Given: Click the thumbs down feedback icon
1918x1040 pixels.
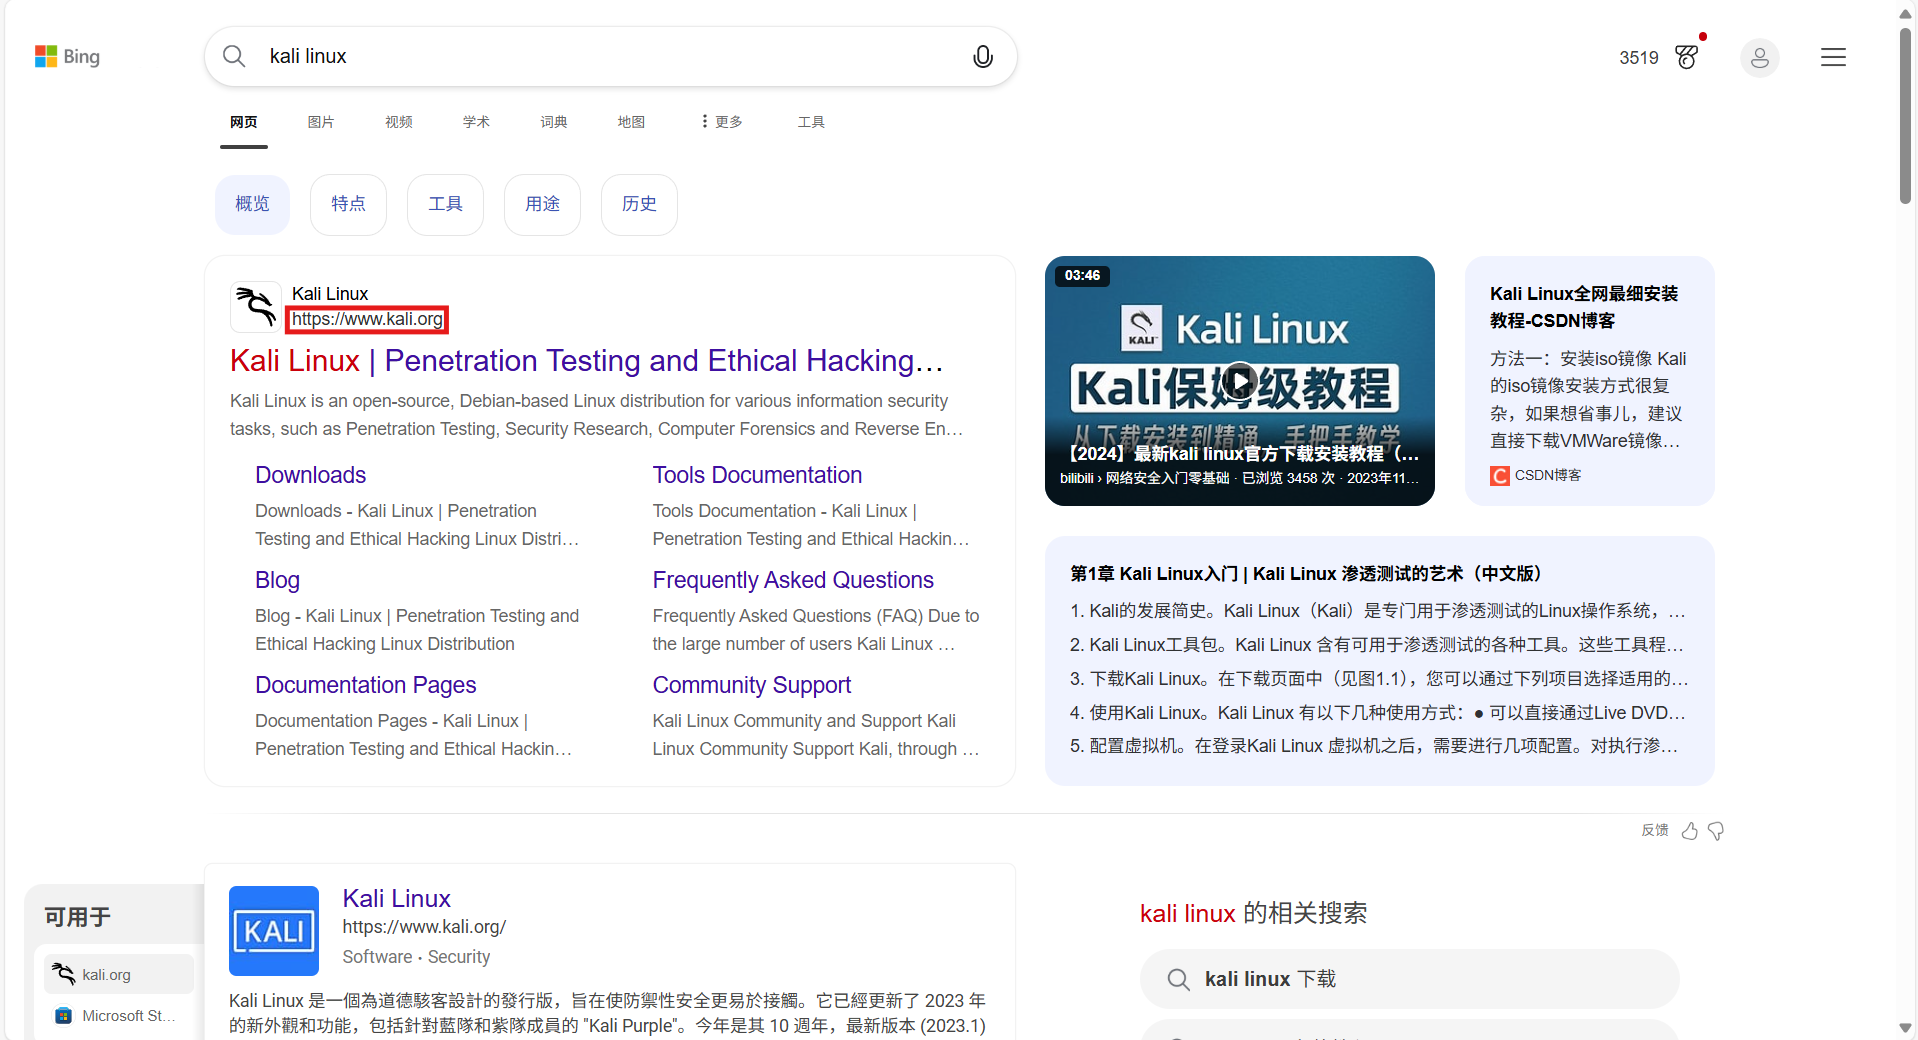Looking at the screenshot, I should tap(1716, 831).
